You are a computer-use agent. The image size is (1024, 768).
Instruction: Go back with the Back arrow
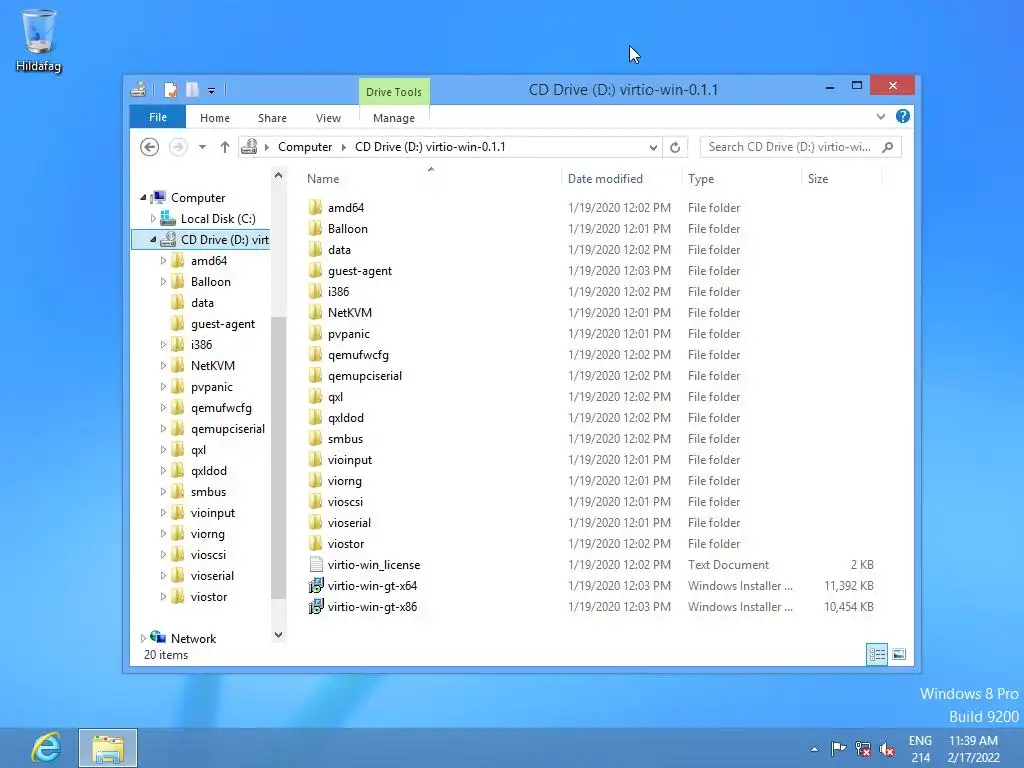pos(150,147)
